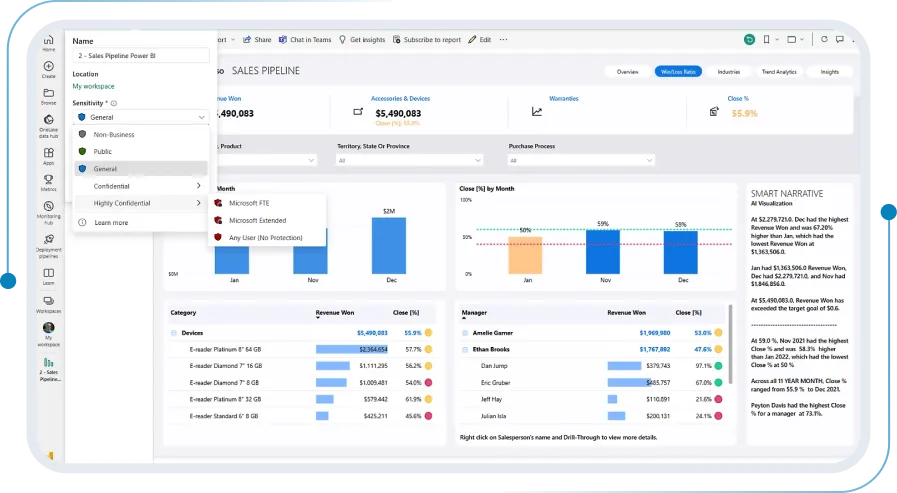Switch to the Overview tab
The width and height of the screenshot is (897, 493).
628,71
